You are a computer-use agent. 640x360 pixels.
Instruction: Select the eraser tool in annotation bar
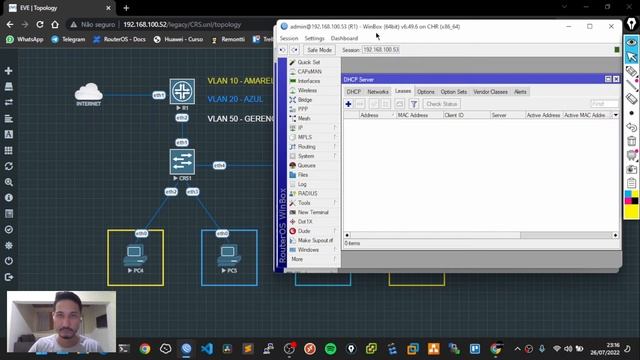pyautogui.click(x=631, y=99)
